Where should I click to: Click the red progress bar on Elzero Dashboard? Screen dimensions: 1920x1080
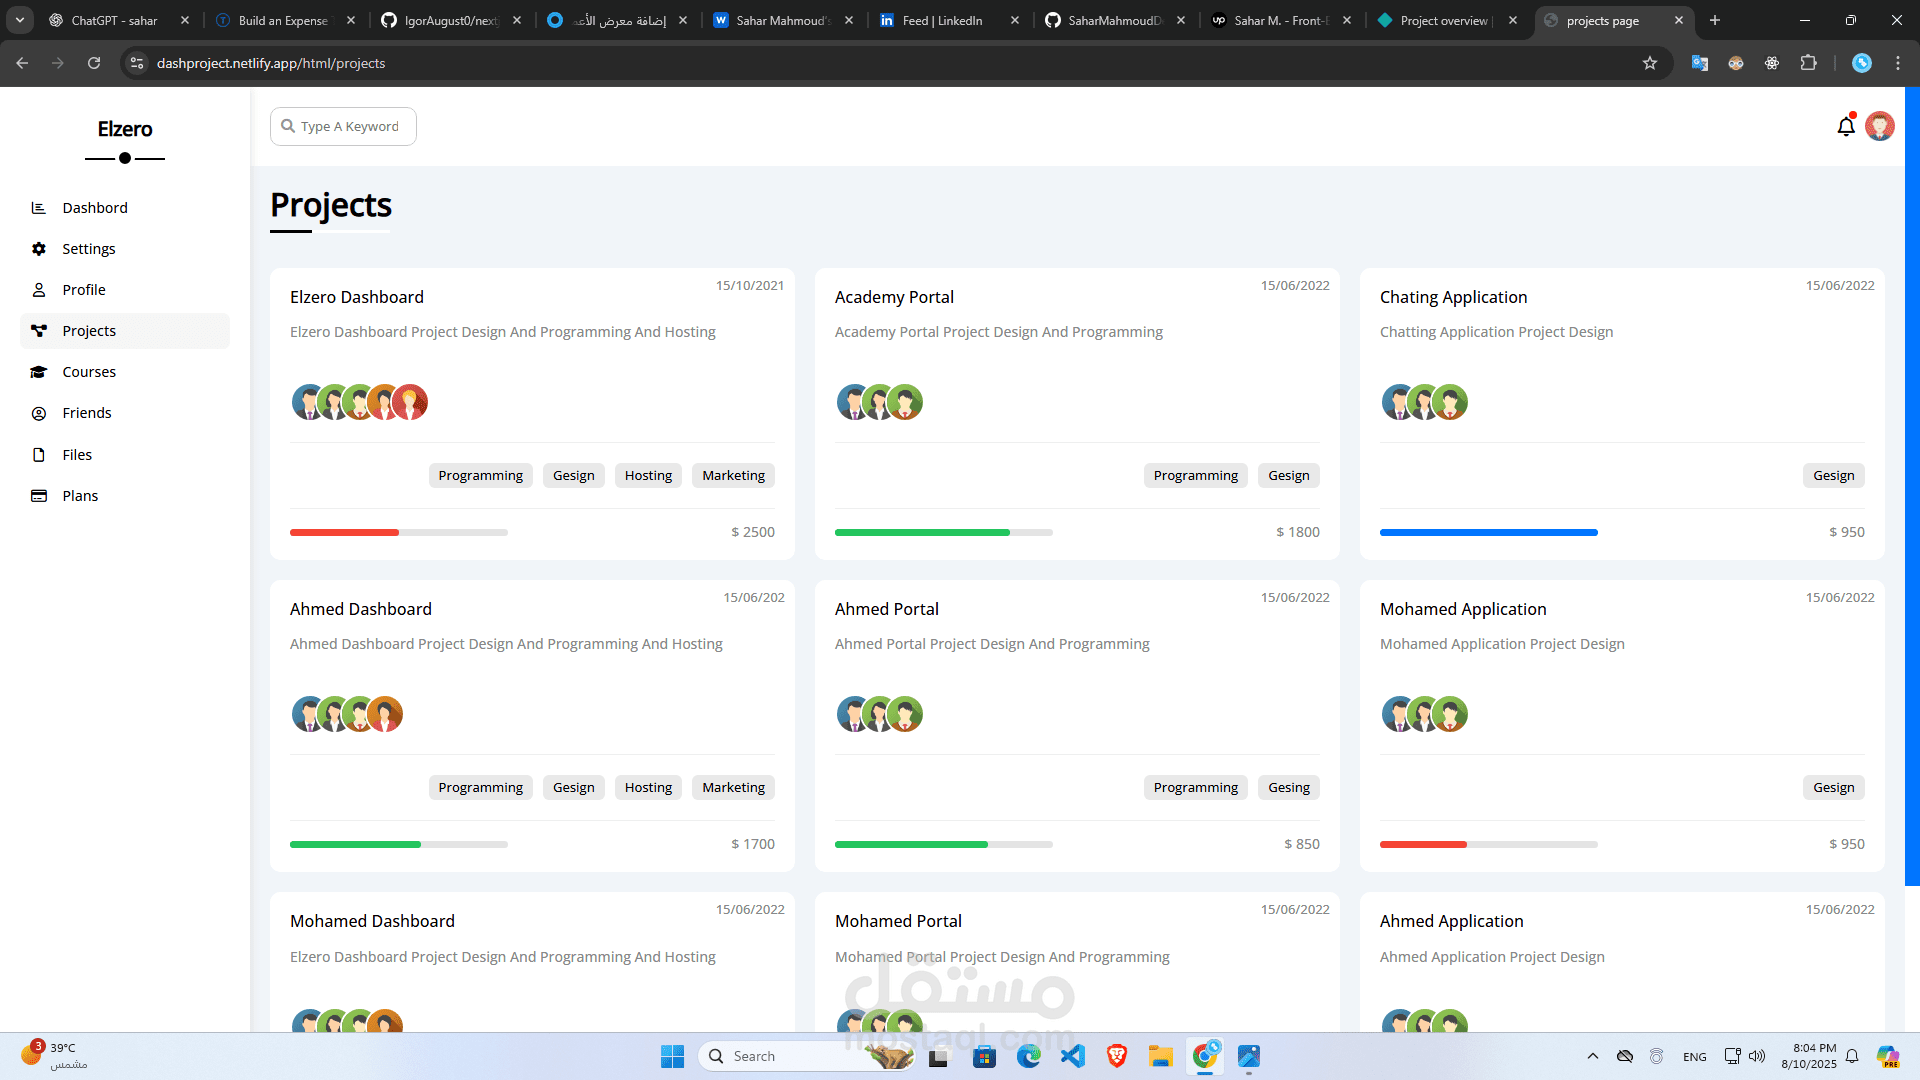344,533
